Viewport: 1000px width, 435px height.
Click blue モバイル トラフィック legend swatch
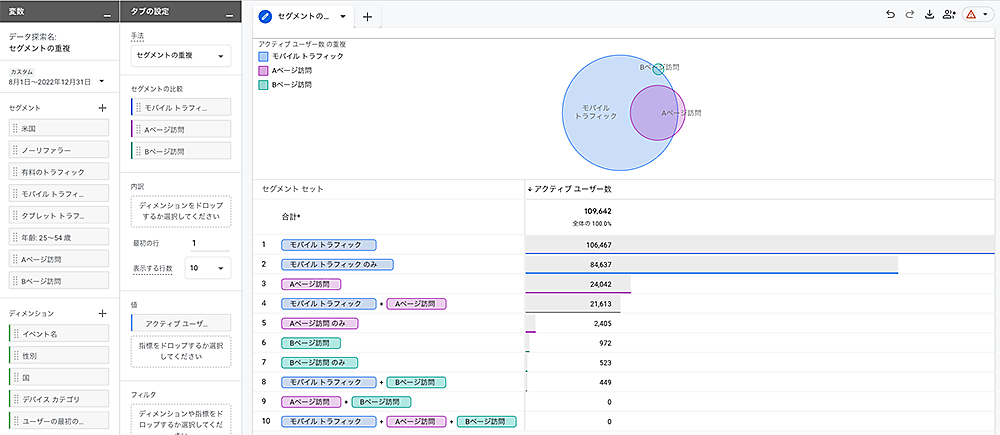click(x=263, y=57)
